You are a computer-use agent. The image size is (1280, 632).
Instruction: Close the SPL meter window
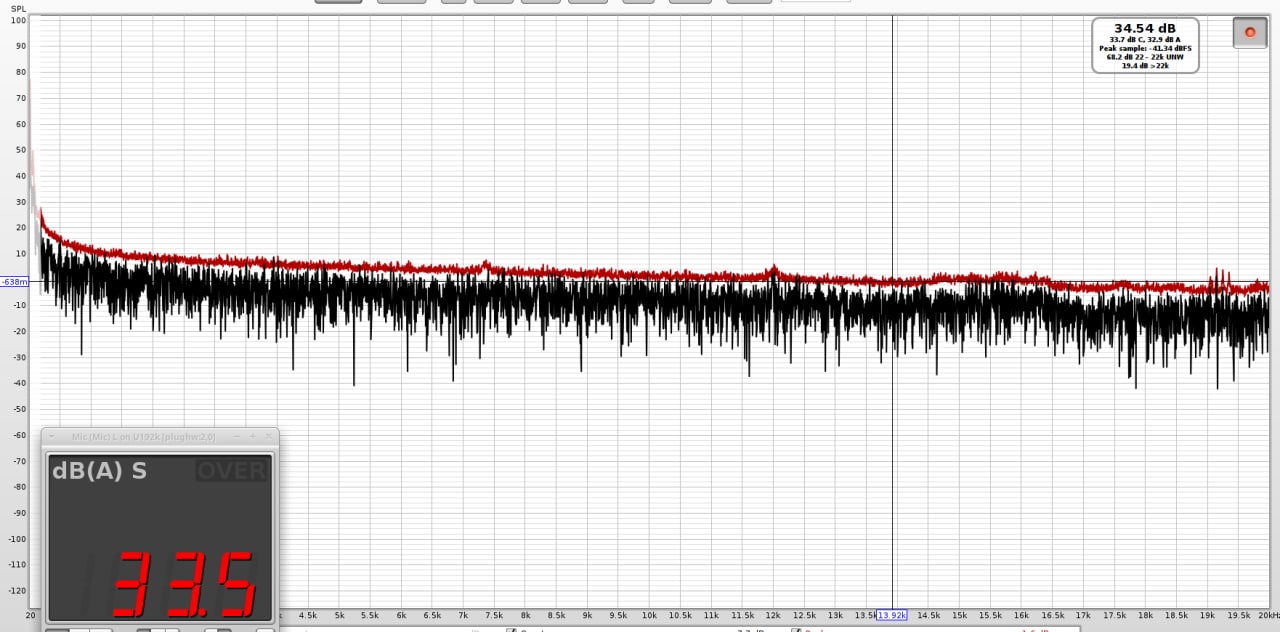tap(268, 436)
